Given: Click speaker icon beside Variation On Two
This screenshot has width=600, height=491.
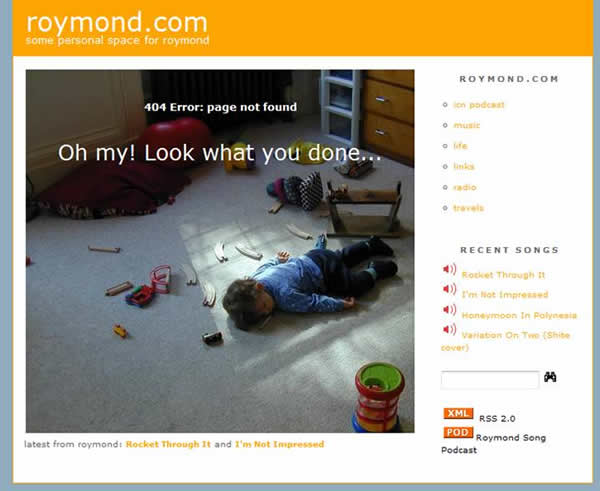Looking at the screenshot, I should 449,329.
